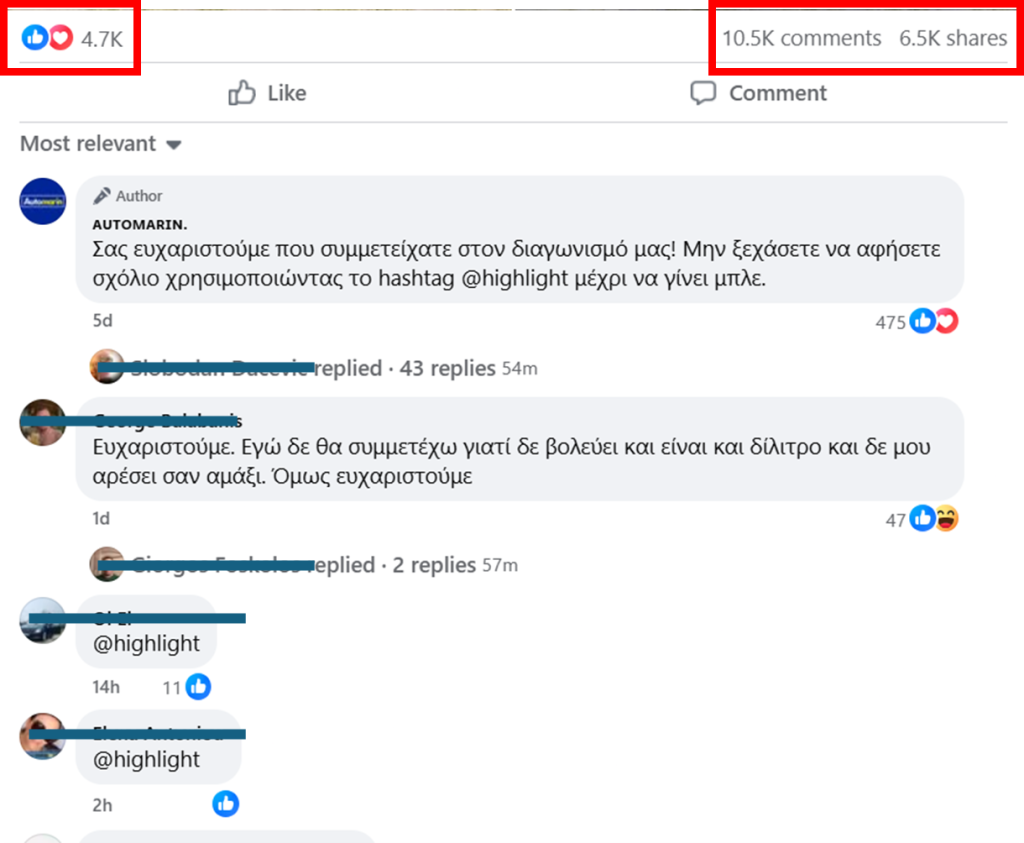Click the Comment button label
This screenshot has height=843, width=1024.
[x=778, y=93]
